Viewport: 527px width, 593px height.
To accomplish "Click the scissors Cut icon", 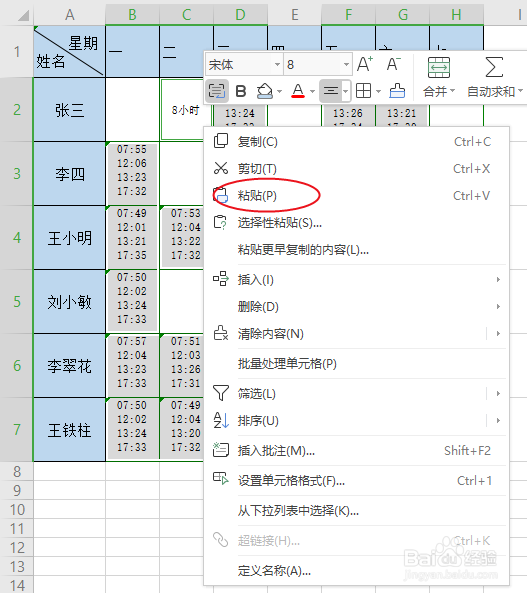I will [x=221, y=168].
